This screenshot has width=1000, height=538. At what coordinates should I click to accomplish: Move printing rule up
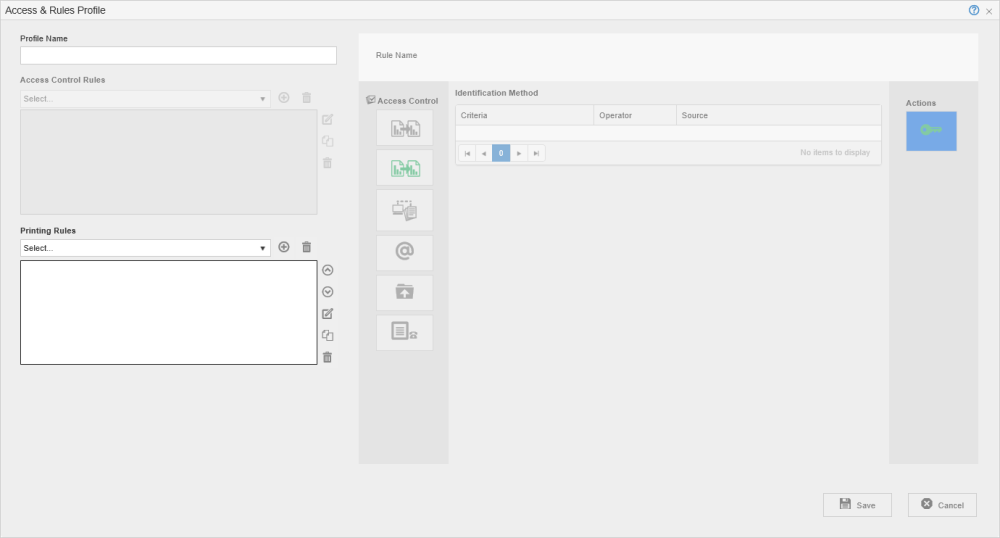coord(327,270)
